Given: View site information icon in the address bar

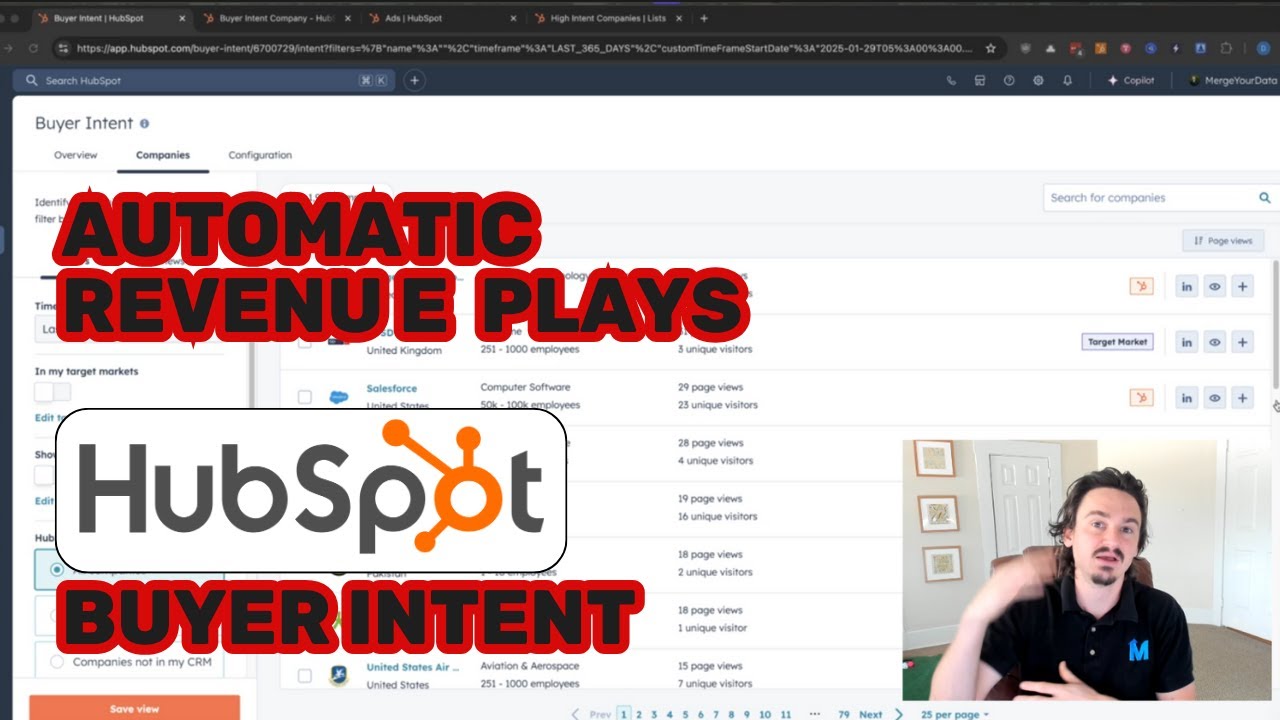Looking at the screenshot, I should [x=63, y=48].
